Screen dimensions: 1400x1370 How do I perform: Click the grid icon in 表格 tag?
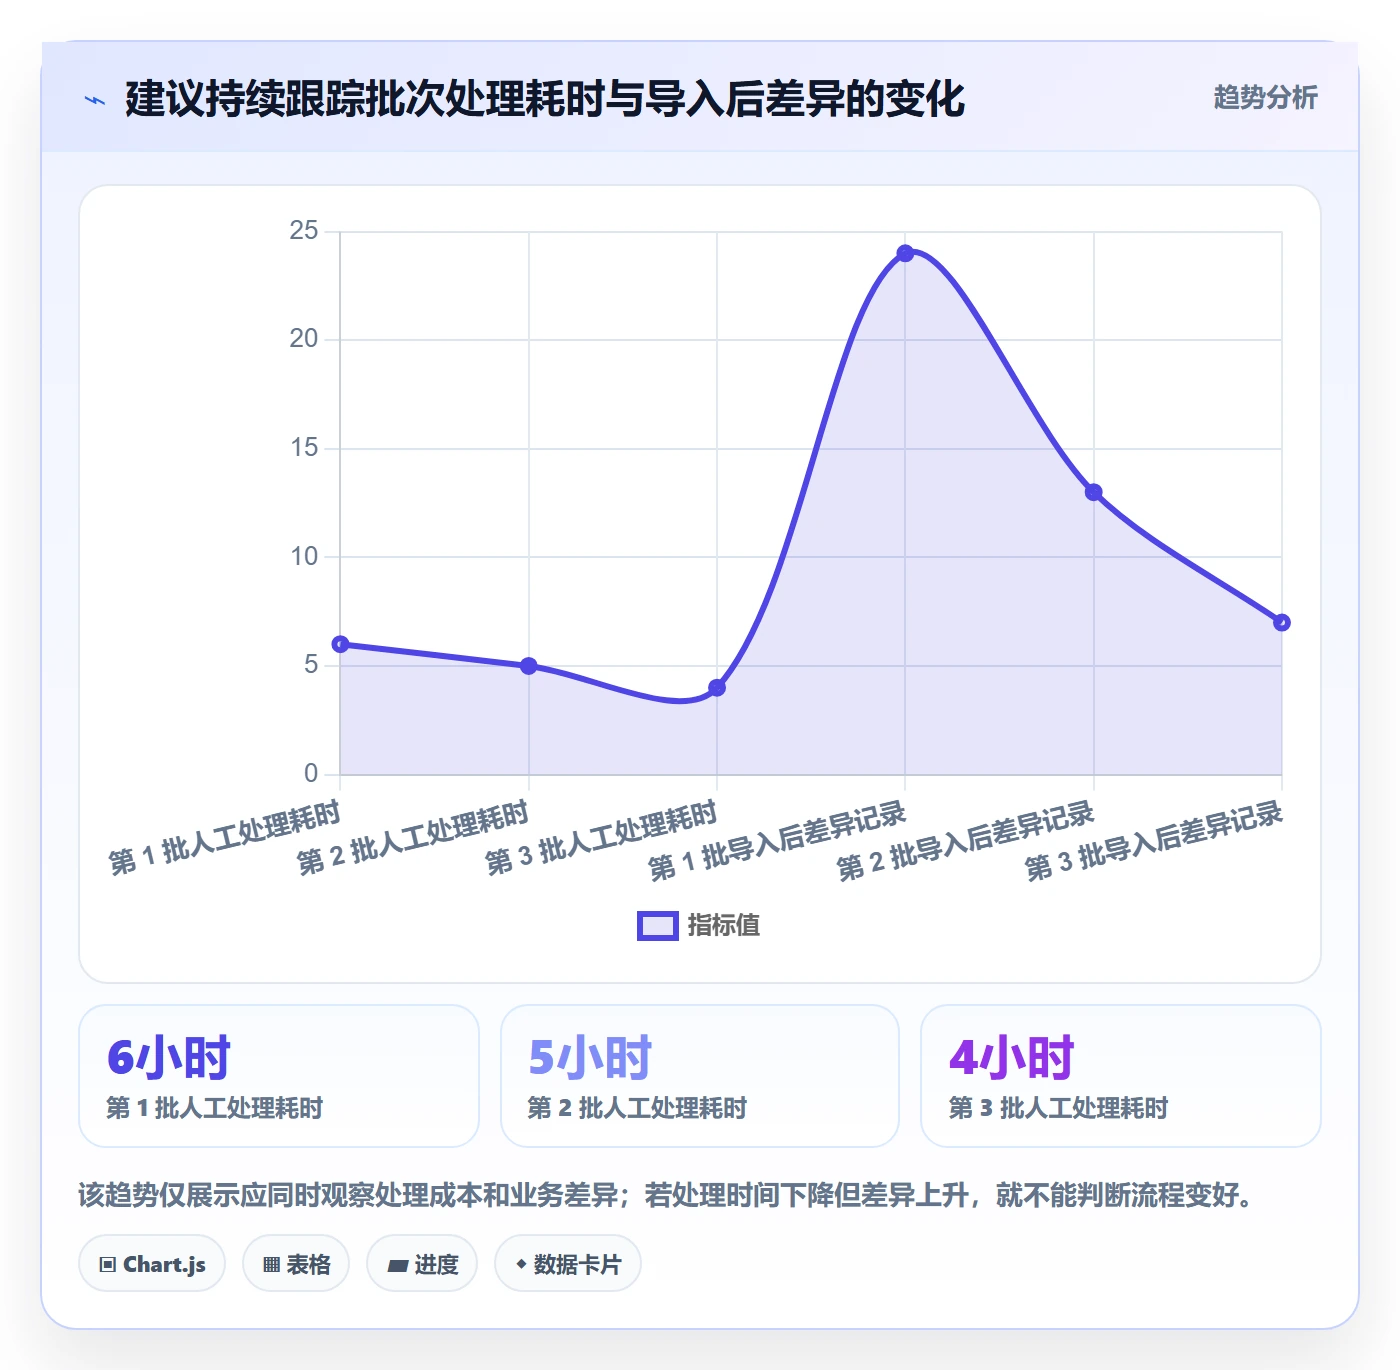271,1265
